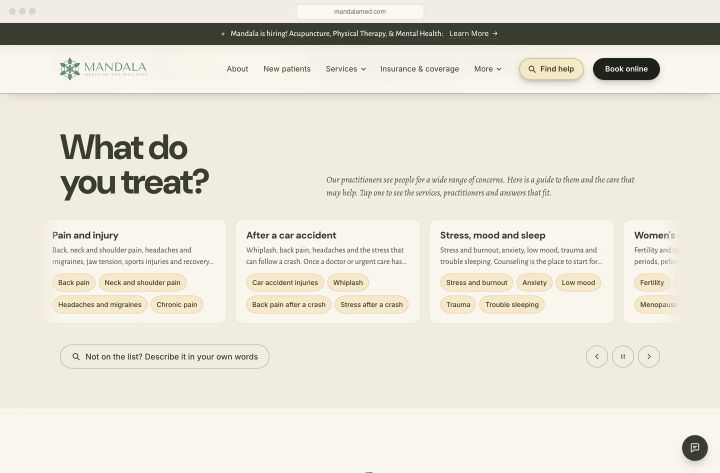Click the Find help button
Screen dimensions: 720x473
click(x=551, y=69)
